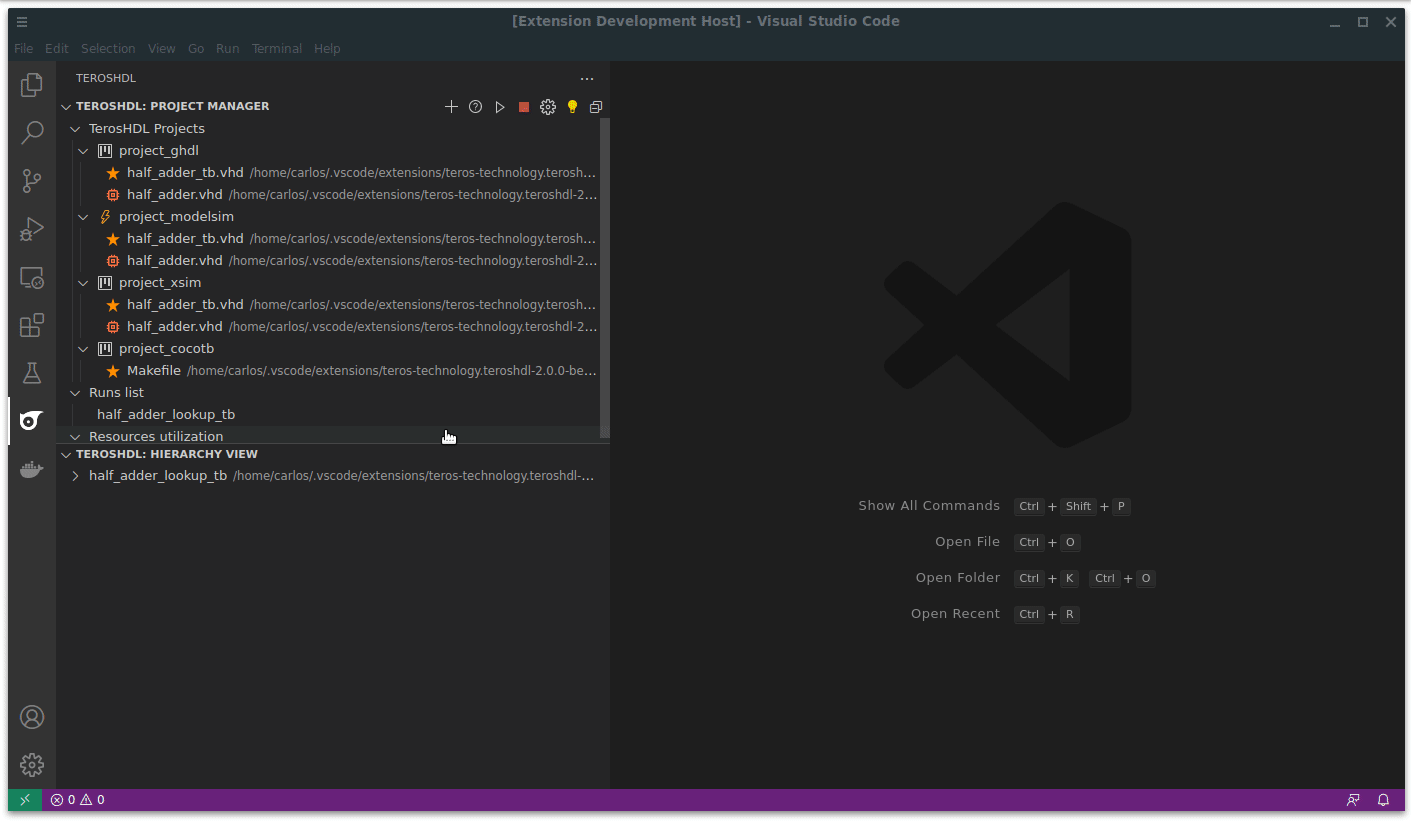Open the Edit menu
Image resolution: width=1411 pixels, height=822 pixels.
click(57, 48)
